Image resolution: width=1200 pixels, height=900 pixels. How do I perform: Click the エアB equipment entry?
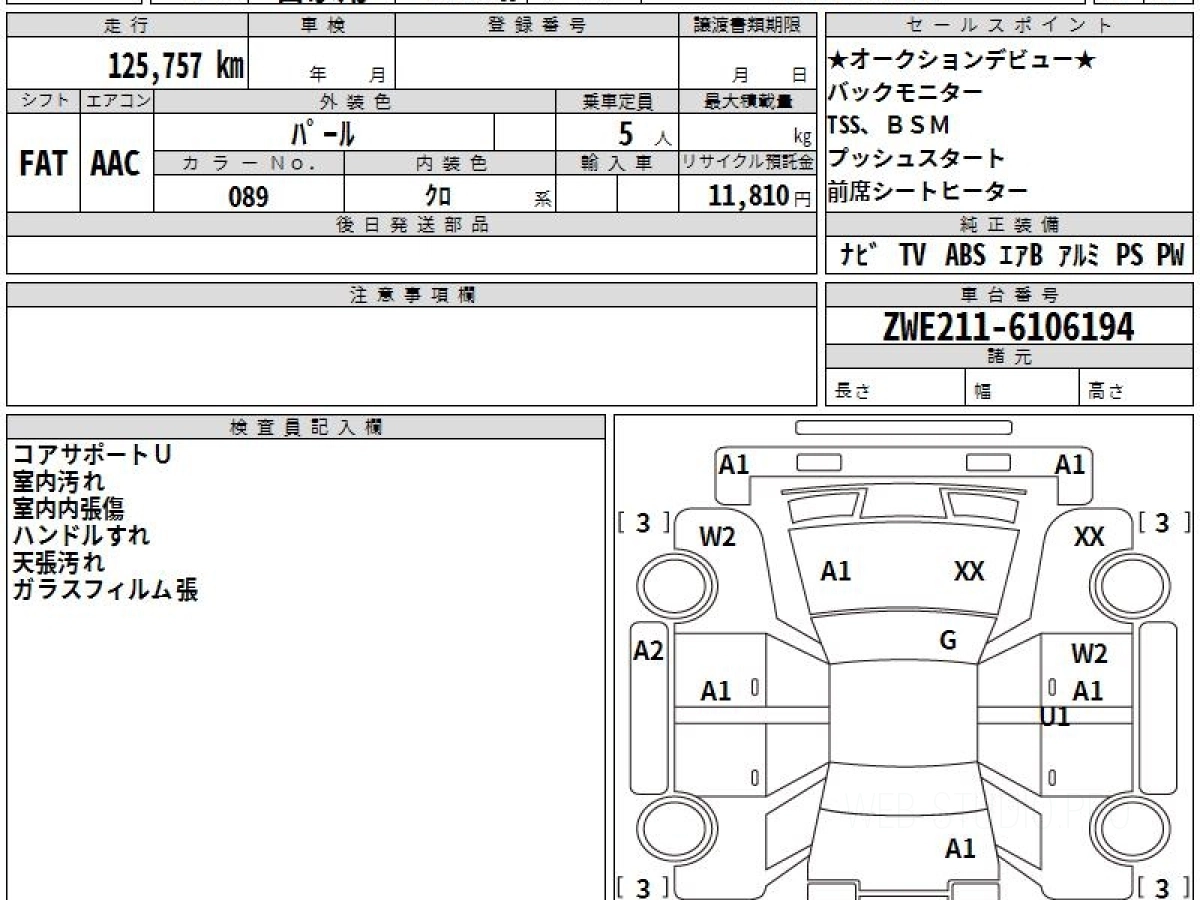(1021, 256)
